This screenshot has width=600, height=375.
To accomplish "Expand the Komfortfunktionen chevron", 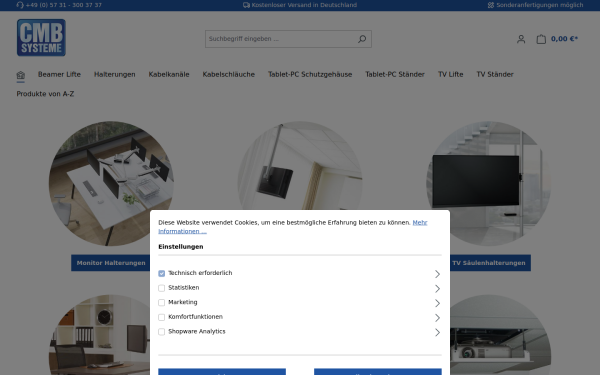I will (x=437, y=318).
